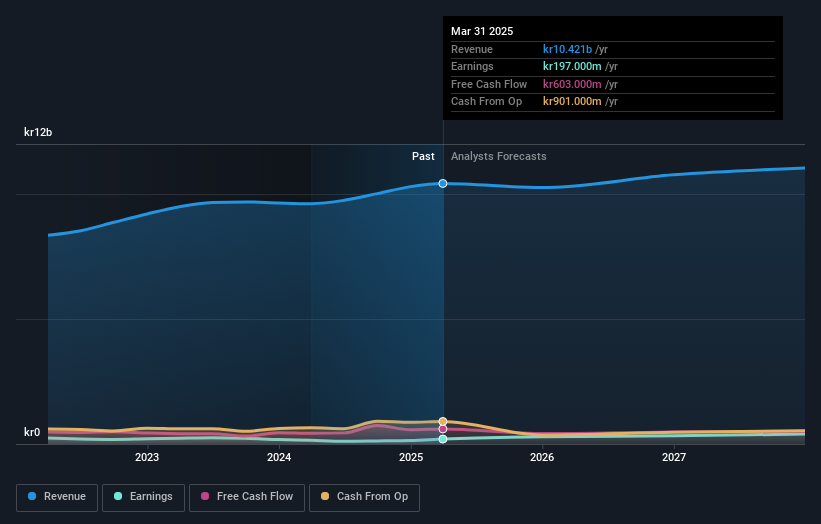Click the 2023 x-axis label
This screenshot has width=821, height=524.
tap(147, 457)
